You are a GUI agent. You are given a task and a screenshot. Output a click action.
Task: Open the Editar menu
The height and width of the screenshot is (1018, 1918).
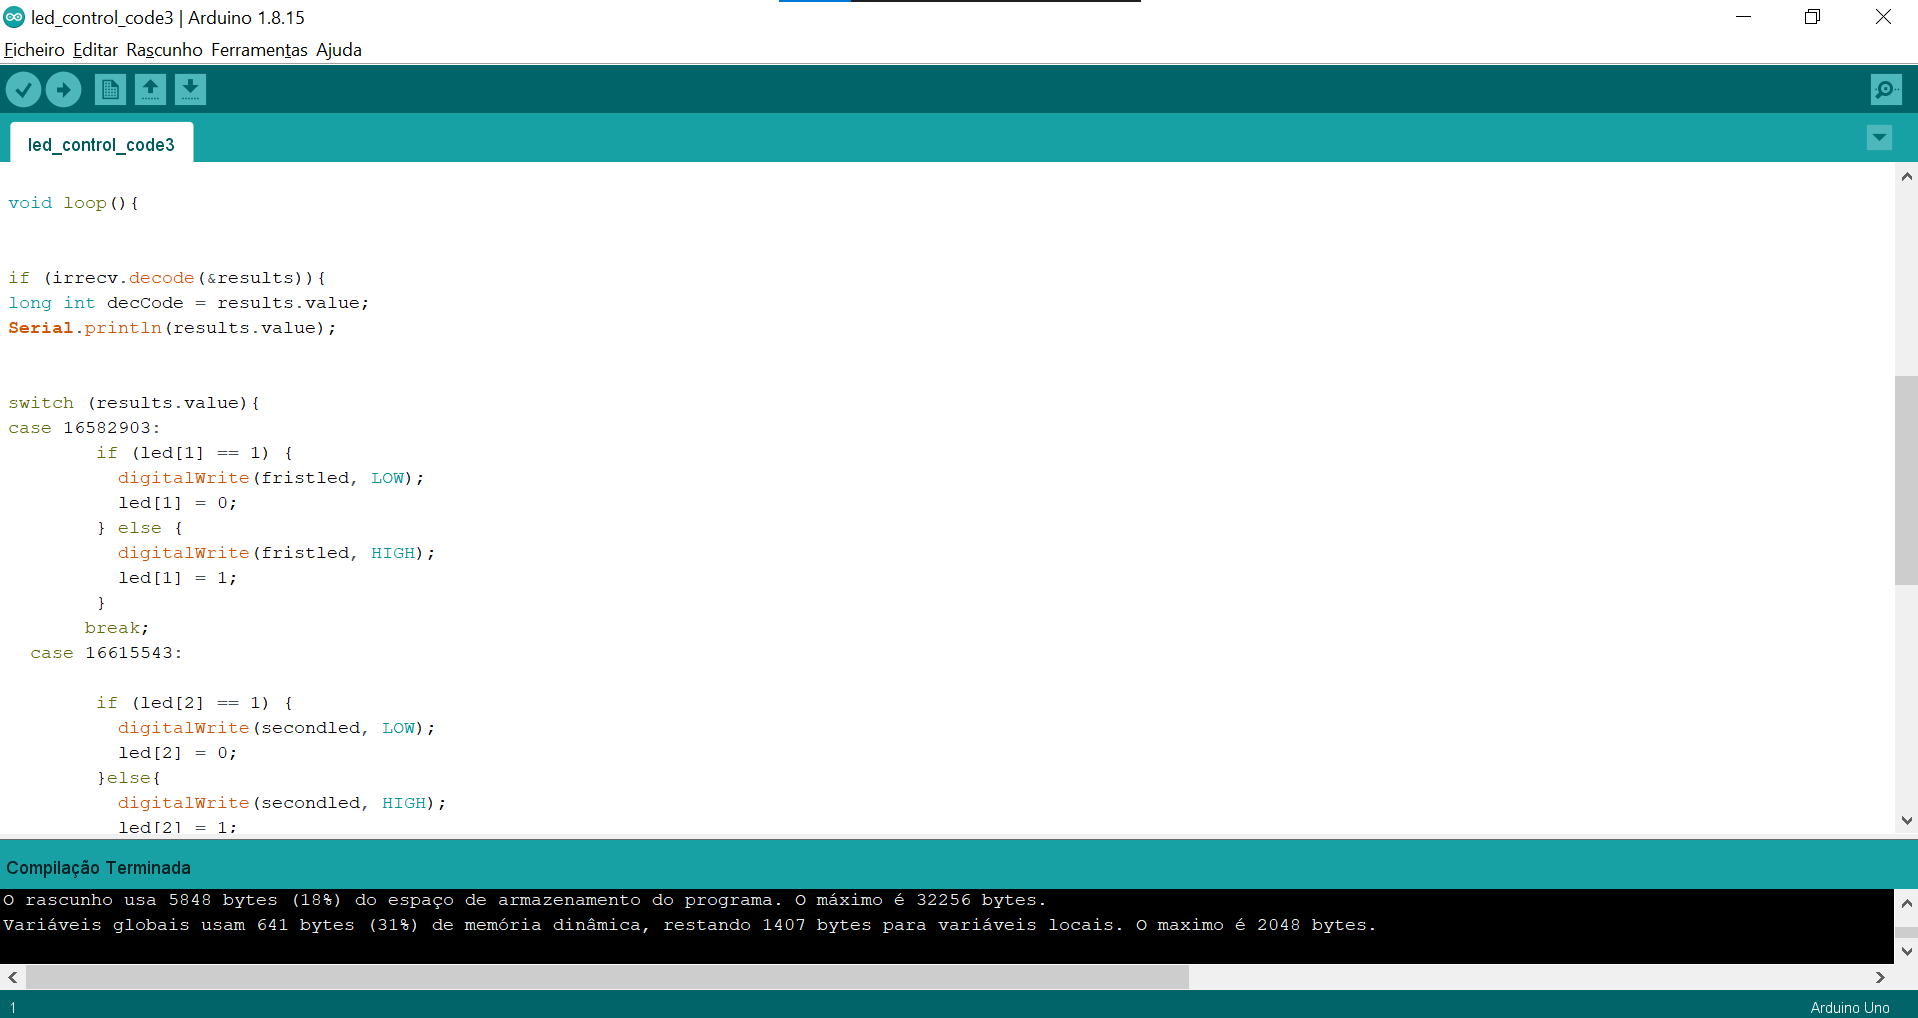pyautogui.click(x=95, y=50)
